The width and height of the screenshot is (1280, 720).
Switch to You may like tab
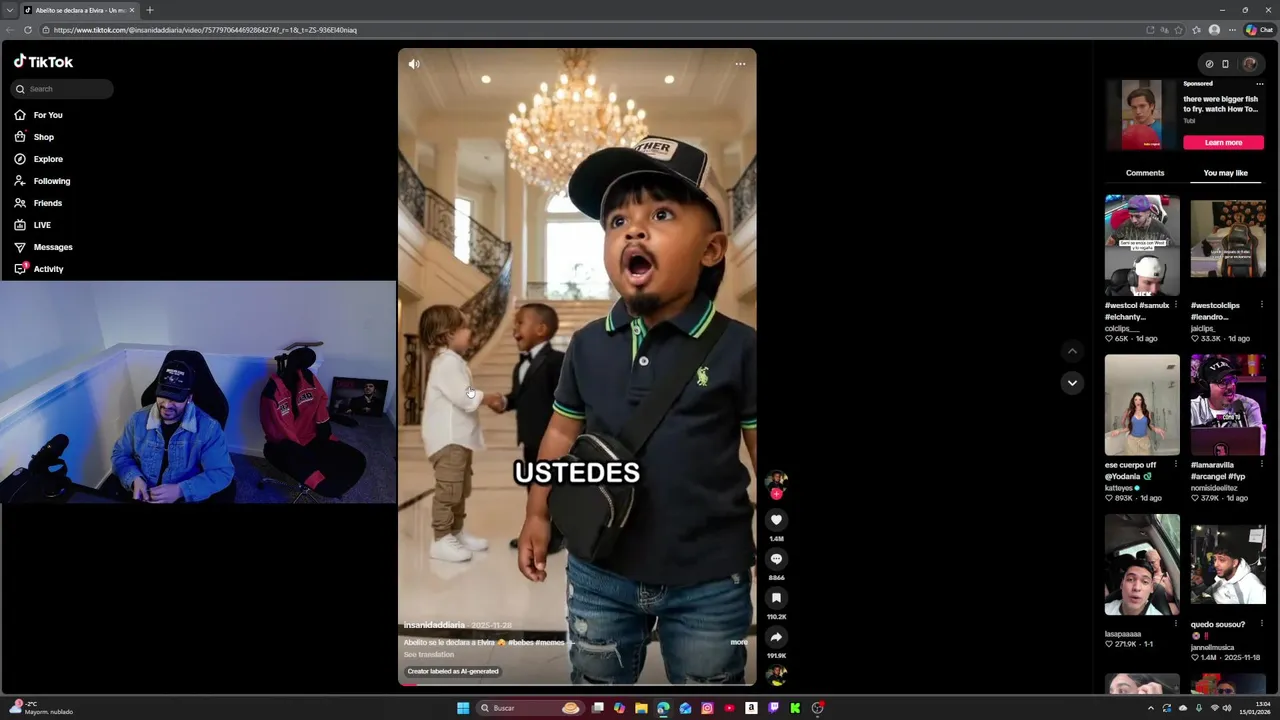pos(1225,173)
